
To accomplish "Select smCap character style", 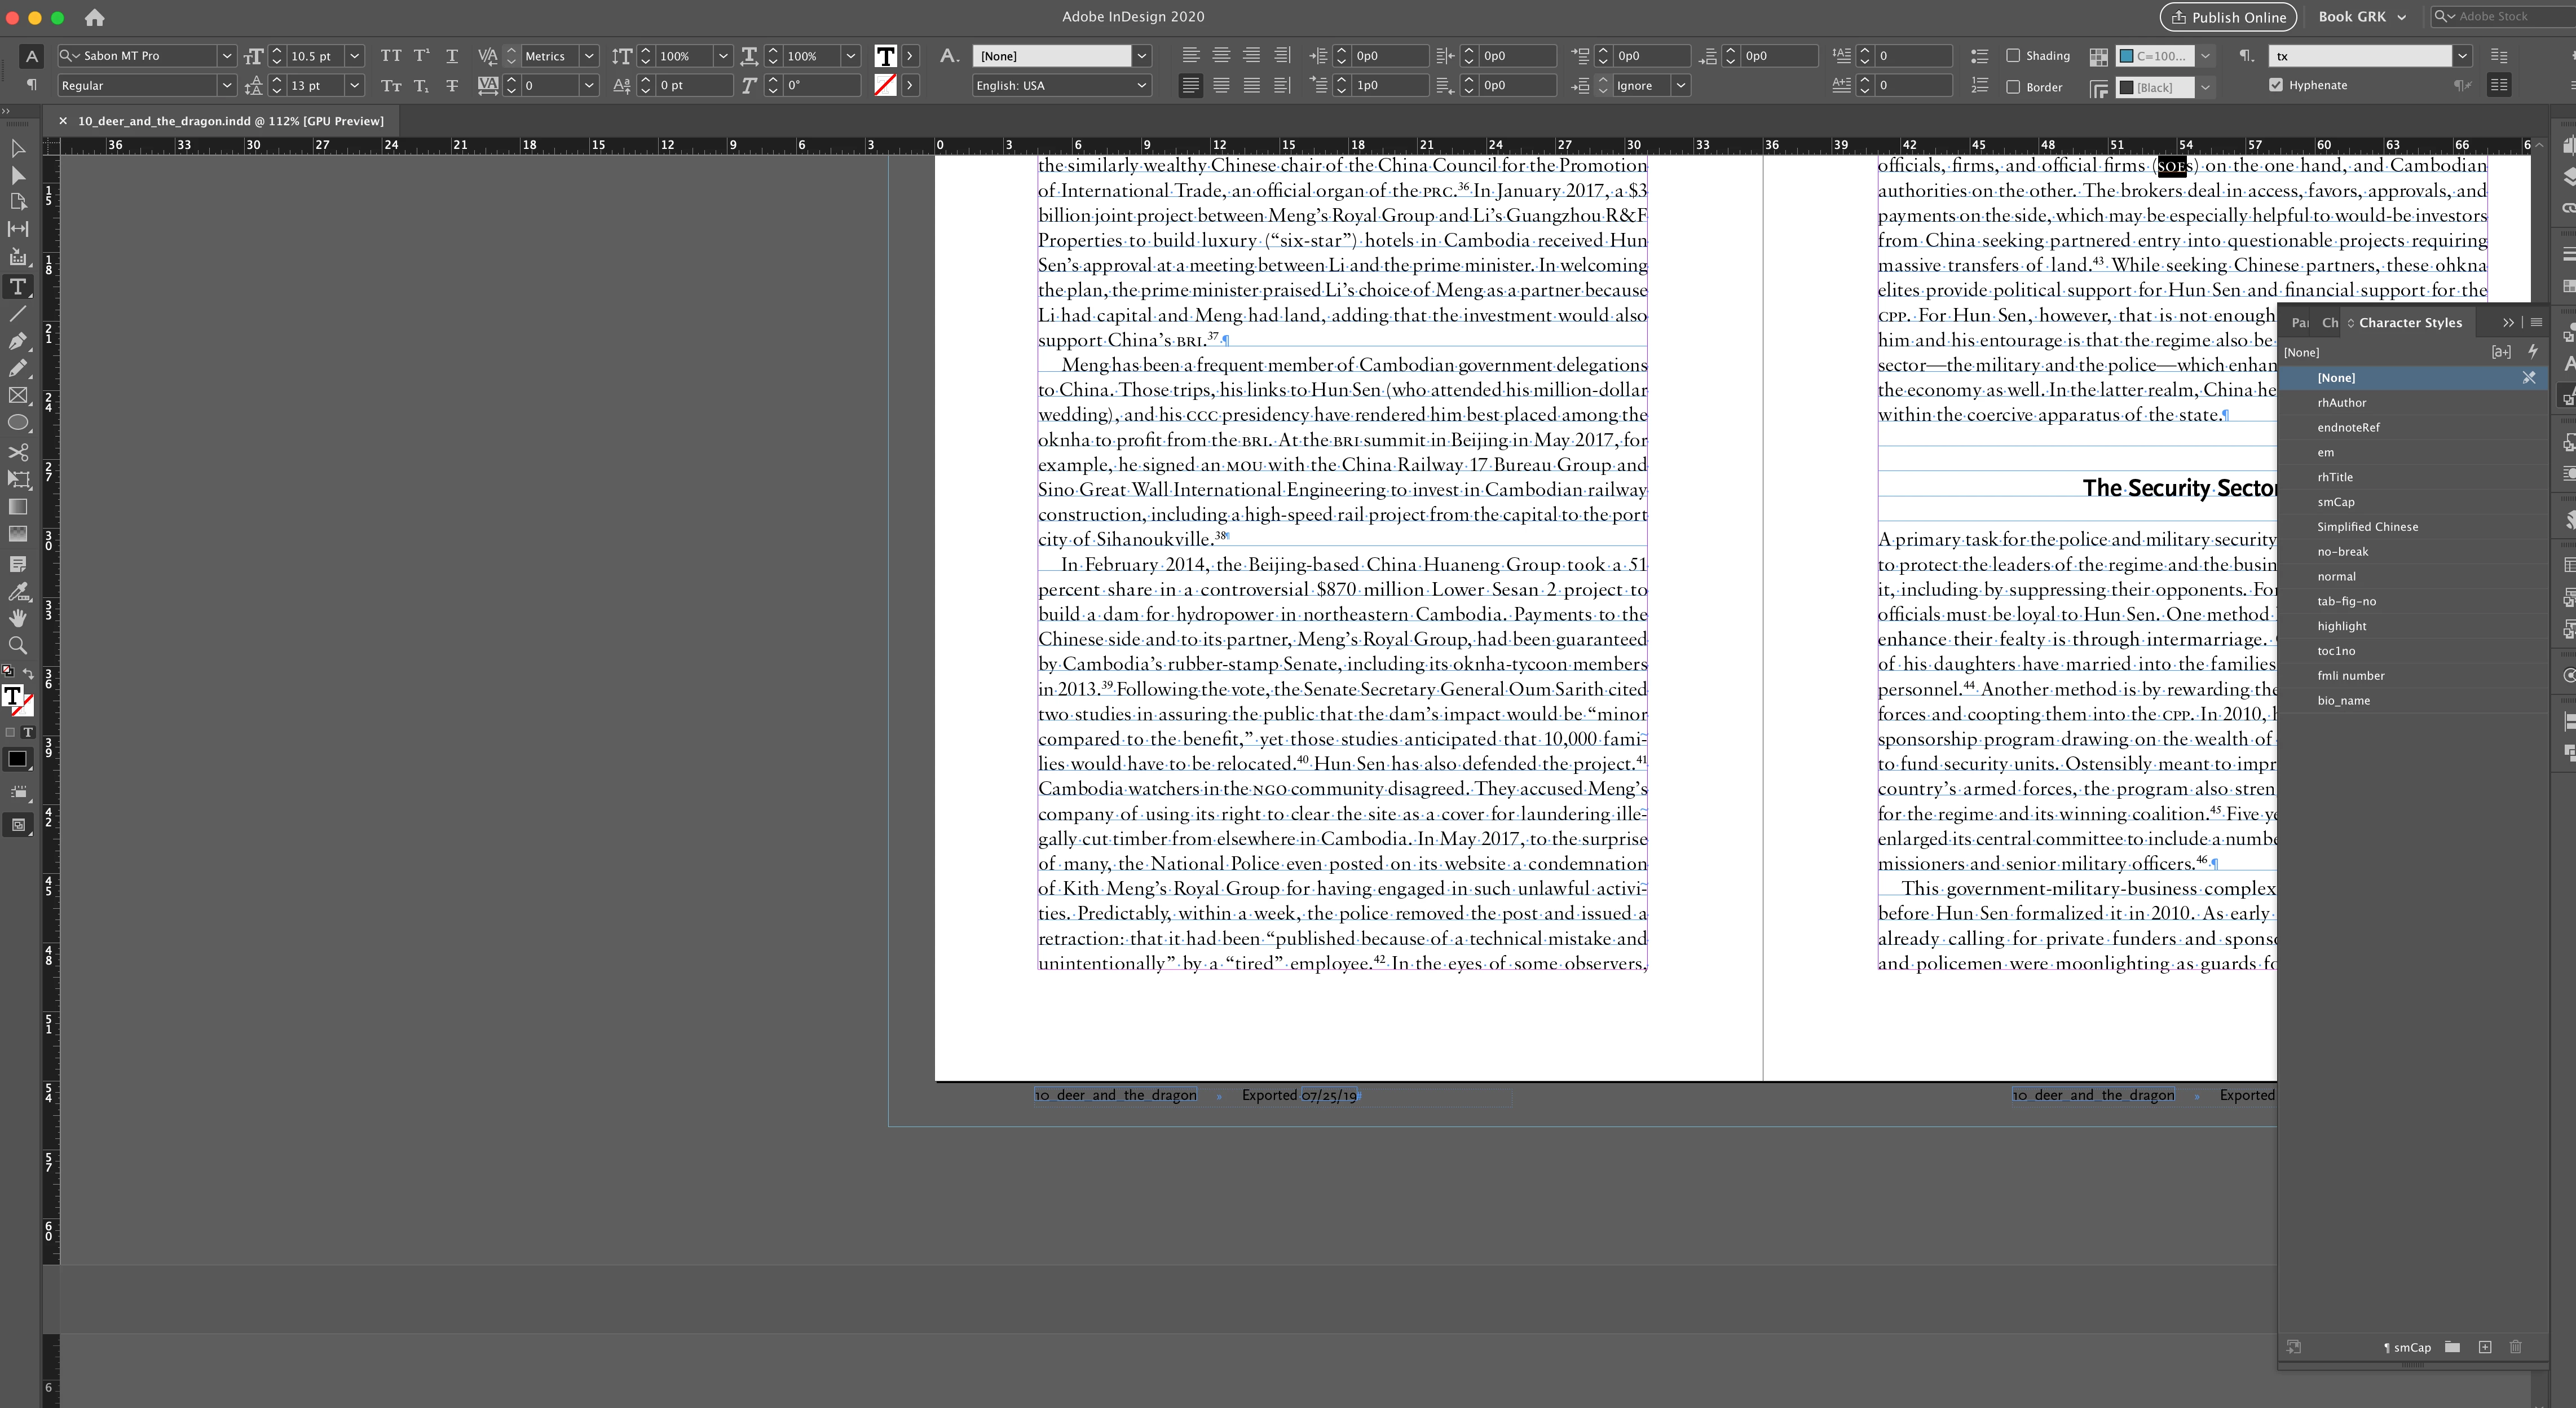I will tap(2336, 502).
